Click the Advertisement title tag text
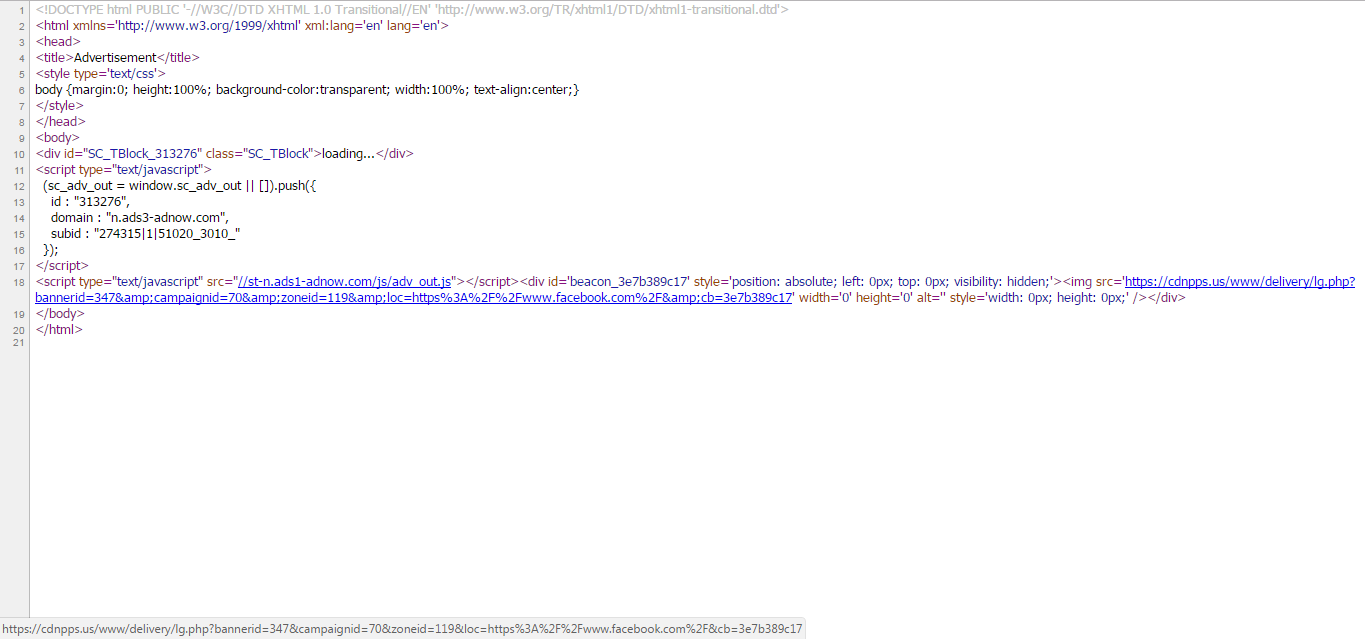Image resolution: width=1371 pixels, height=639 pixels. pyautogui.click(x=117, y=58)
